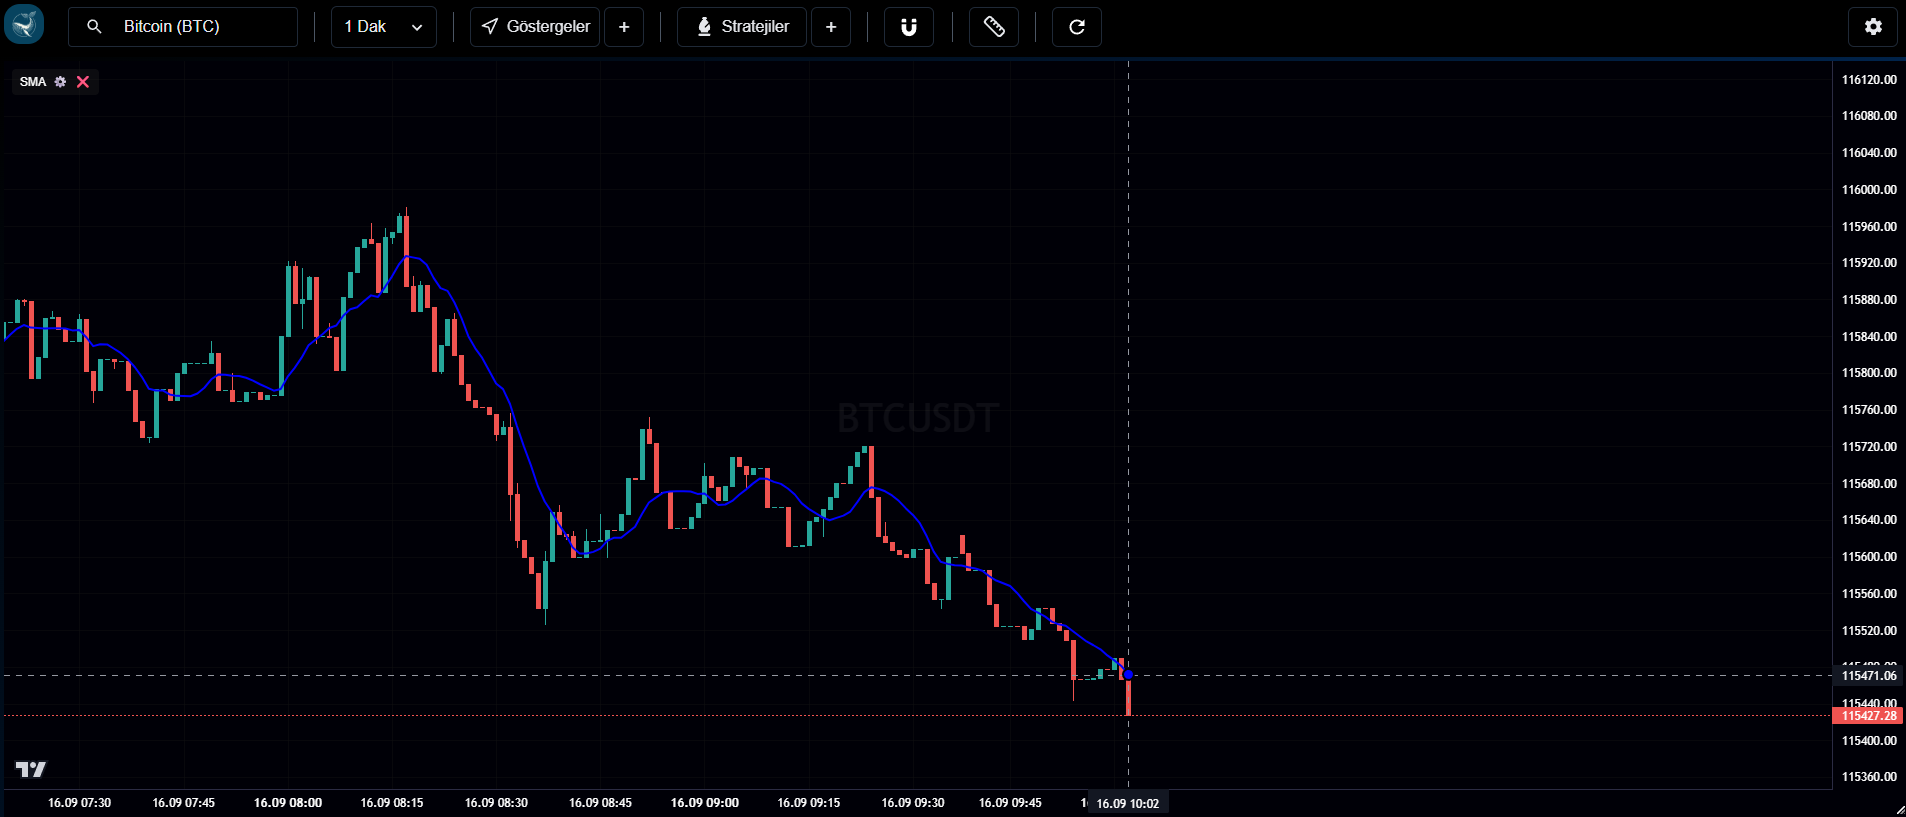
Task: Click the 116000.00 price axis label
Action: tap(1869, 190)
